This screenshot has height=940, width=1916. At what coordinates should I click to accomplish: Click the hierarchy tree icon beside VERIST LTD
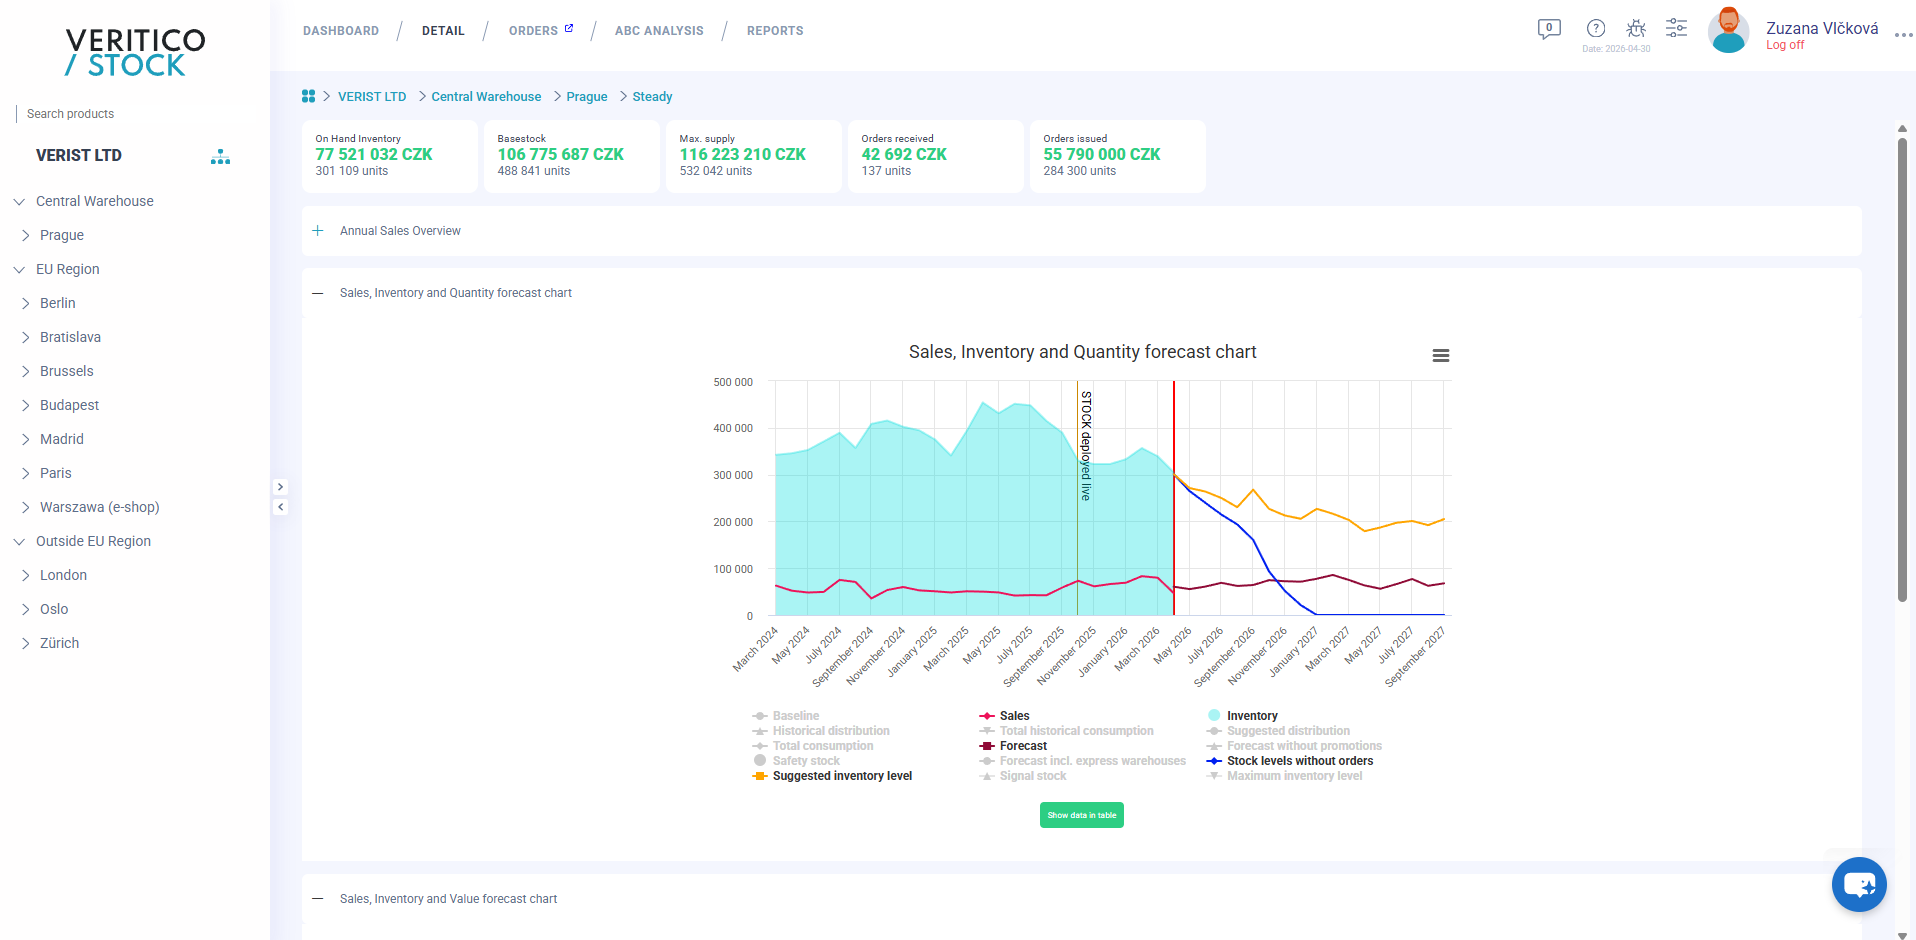click(x=220, y=157)
